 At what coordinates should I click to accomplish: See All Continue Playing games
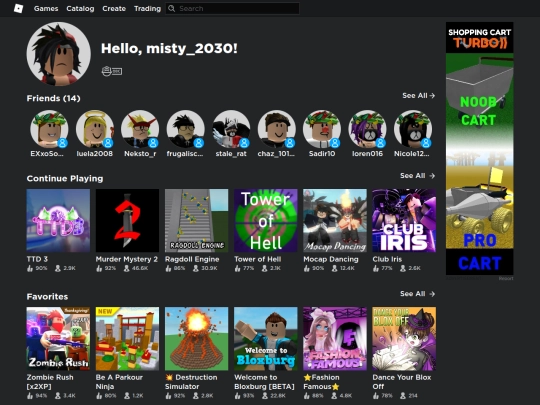point(417,176)
